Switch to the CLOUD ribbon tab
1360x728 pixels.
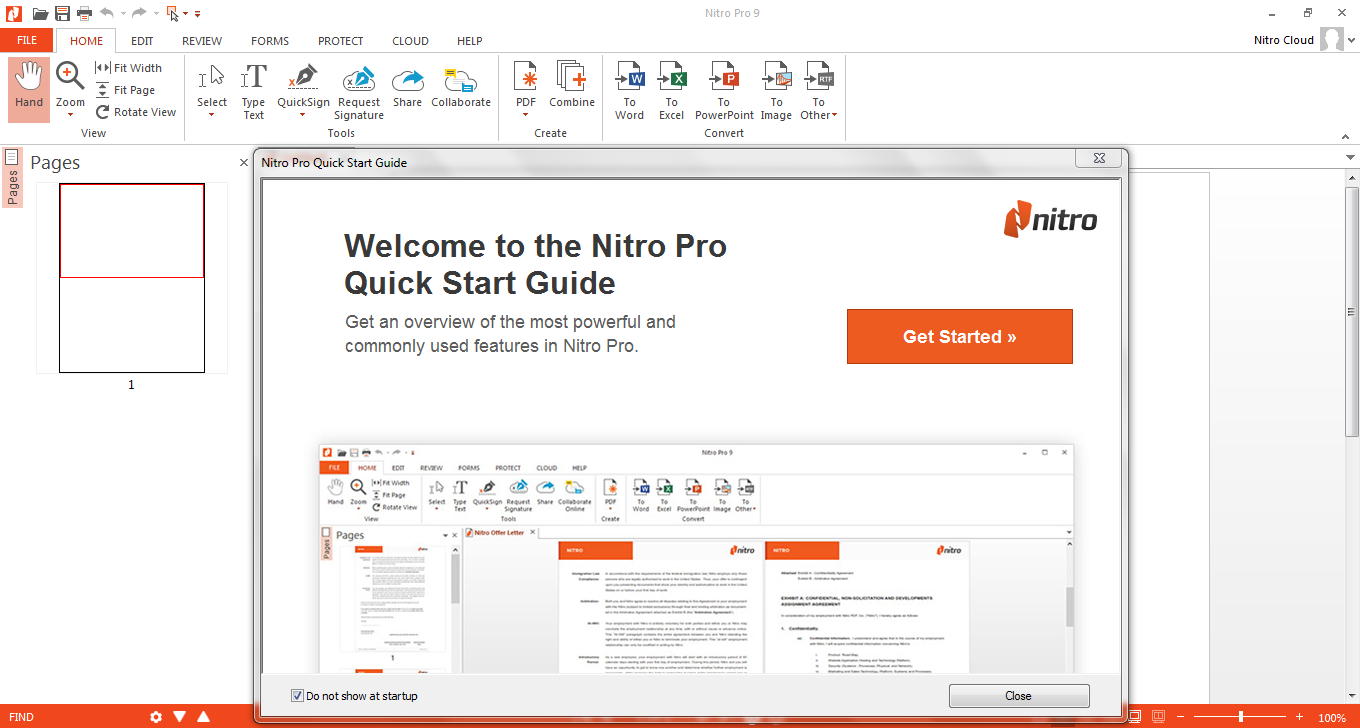coord(410,41)
